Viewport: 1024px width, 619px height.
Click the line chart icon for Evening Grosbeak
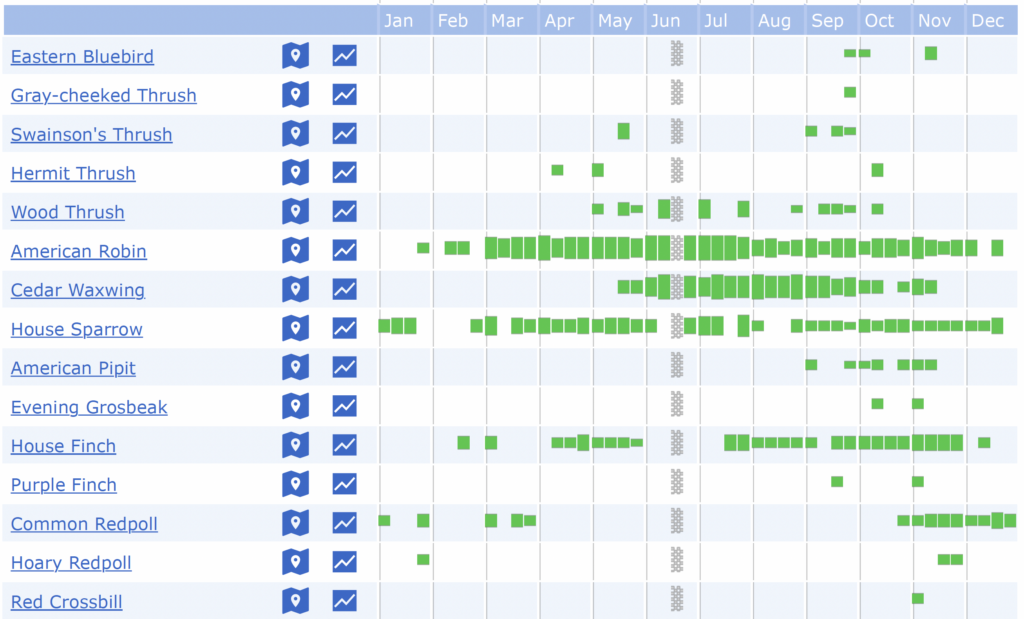tap(344, 406)
